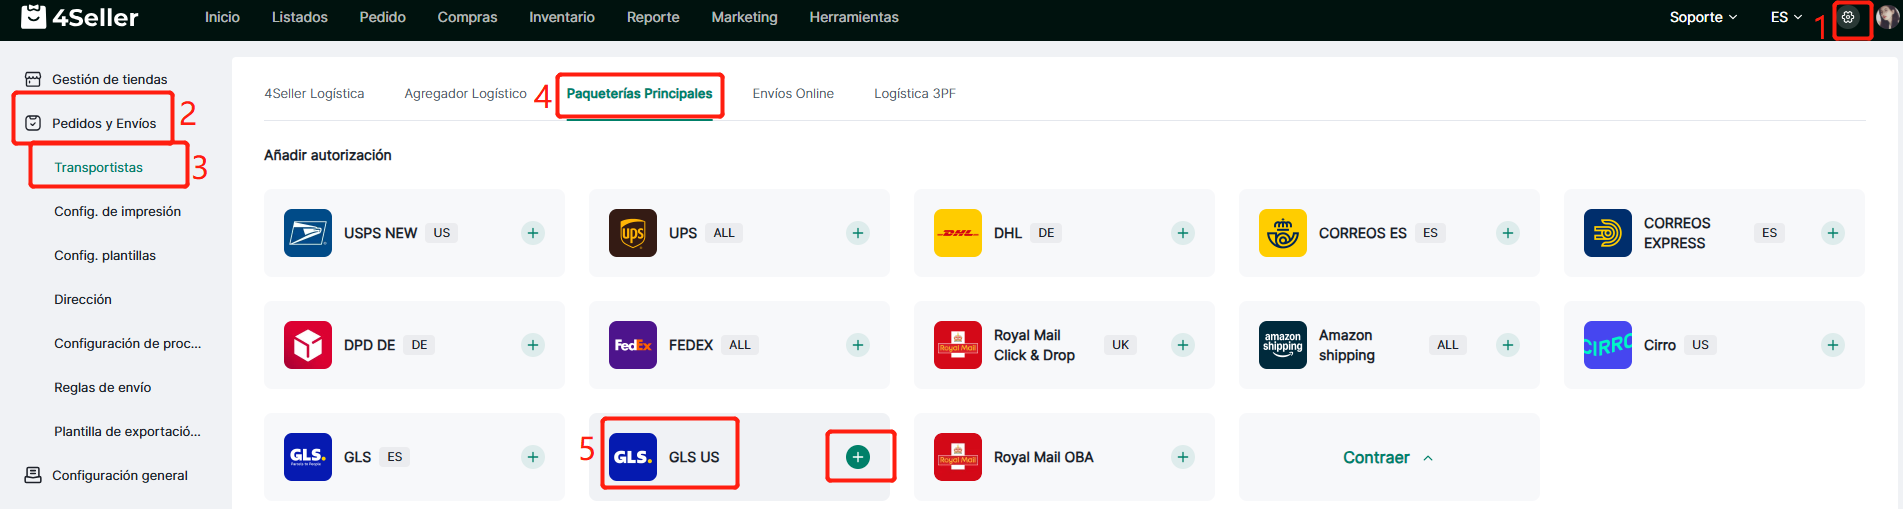Open the Soporte dropdown

[1703, 17]
